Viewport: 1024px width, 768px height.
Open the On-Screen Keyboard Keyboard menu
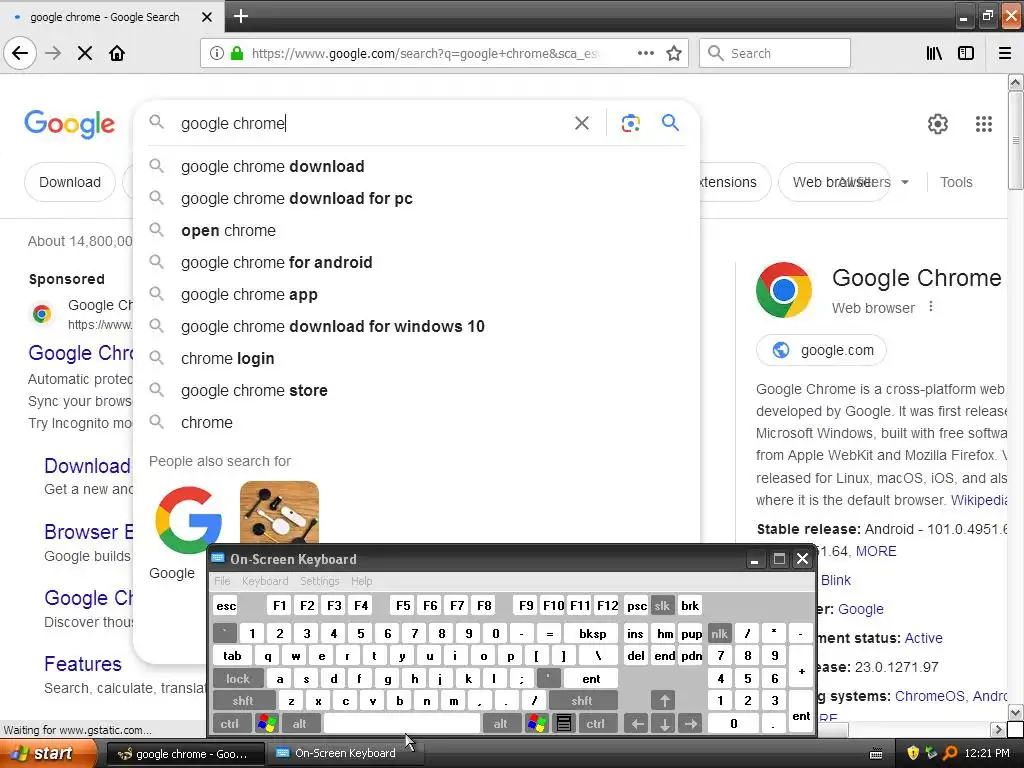[264, 581]
